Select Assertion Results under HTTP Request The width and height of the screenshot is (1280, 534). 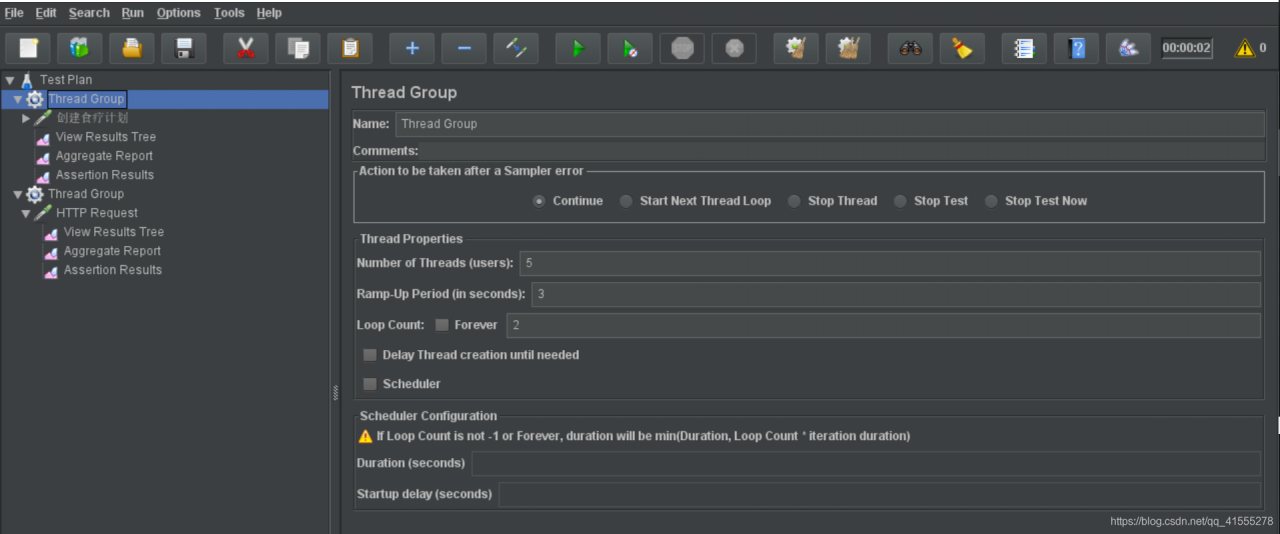(113, 270)
